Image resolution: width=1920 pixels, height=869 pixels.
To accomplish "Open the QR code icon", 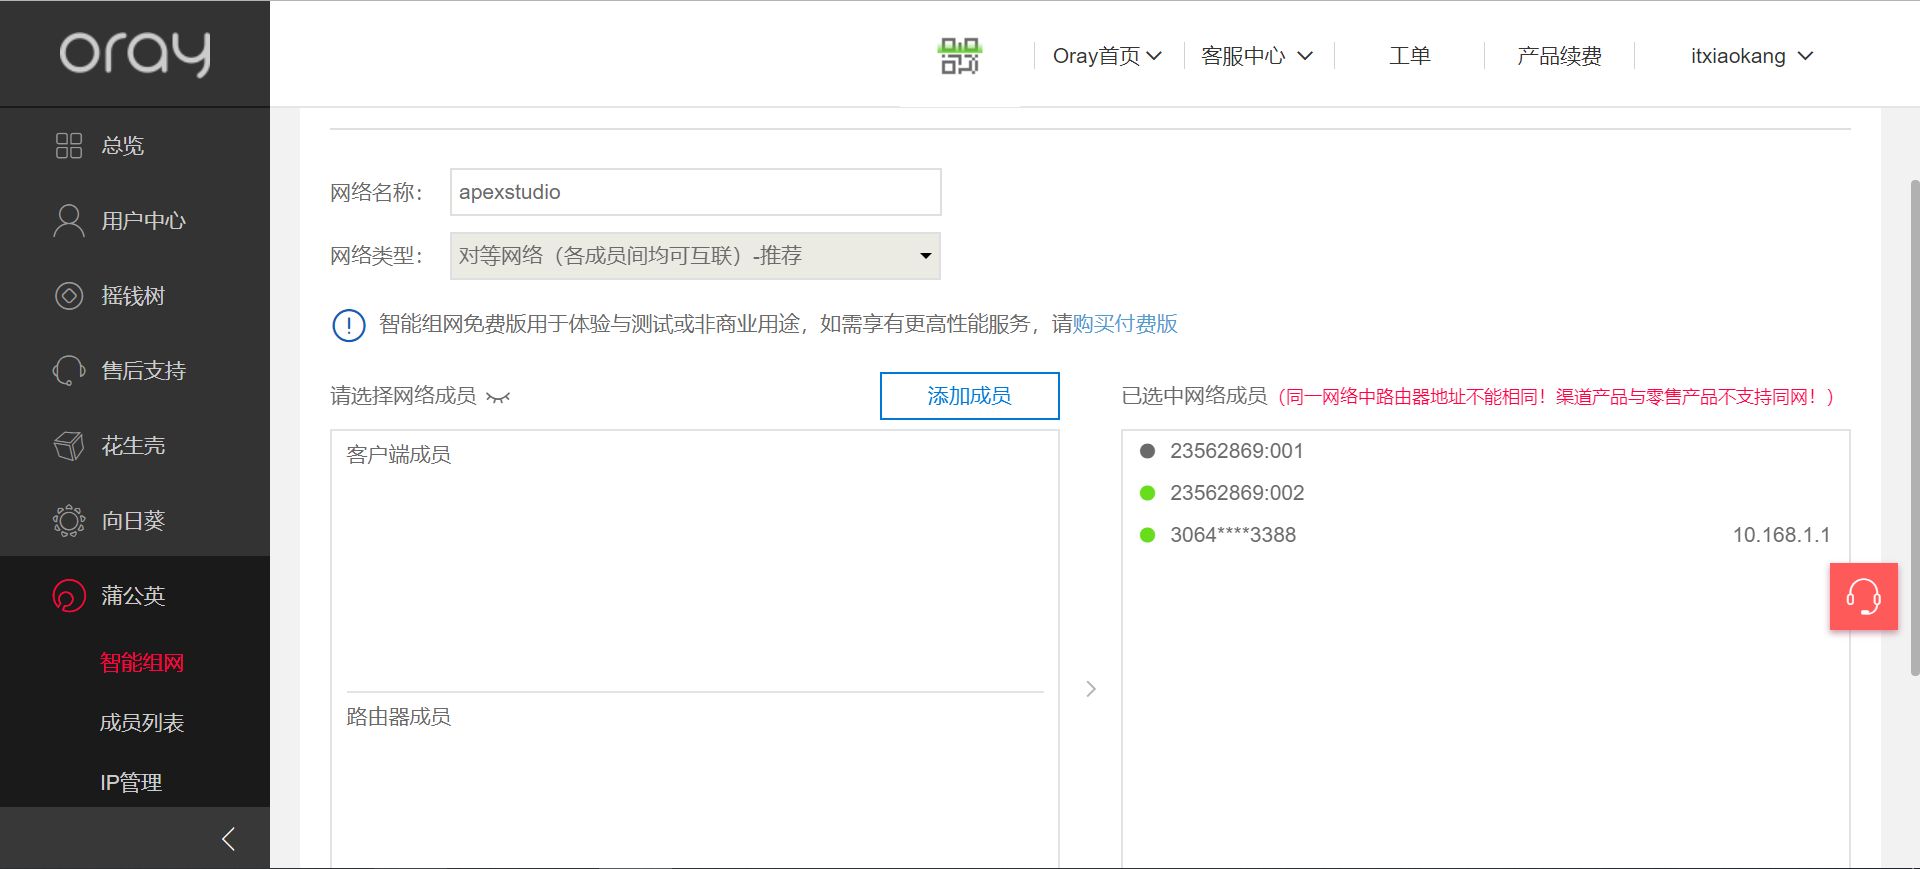I will [960, 56].
